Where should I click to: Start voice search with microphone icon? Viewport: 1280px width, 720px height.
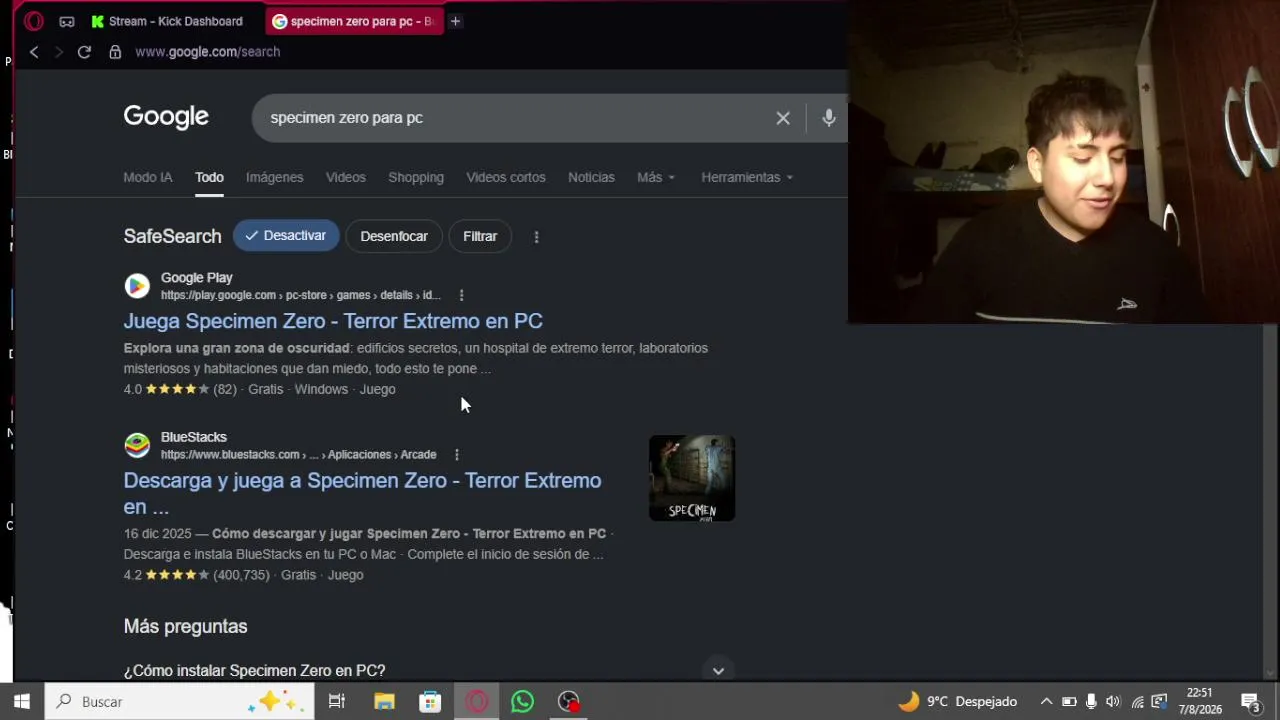pos(829,118)
